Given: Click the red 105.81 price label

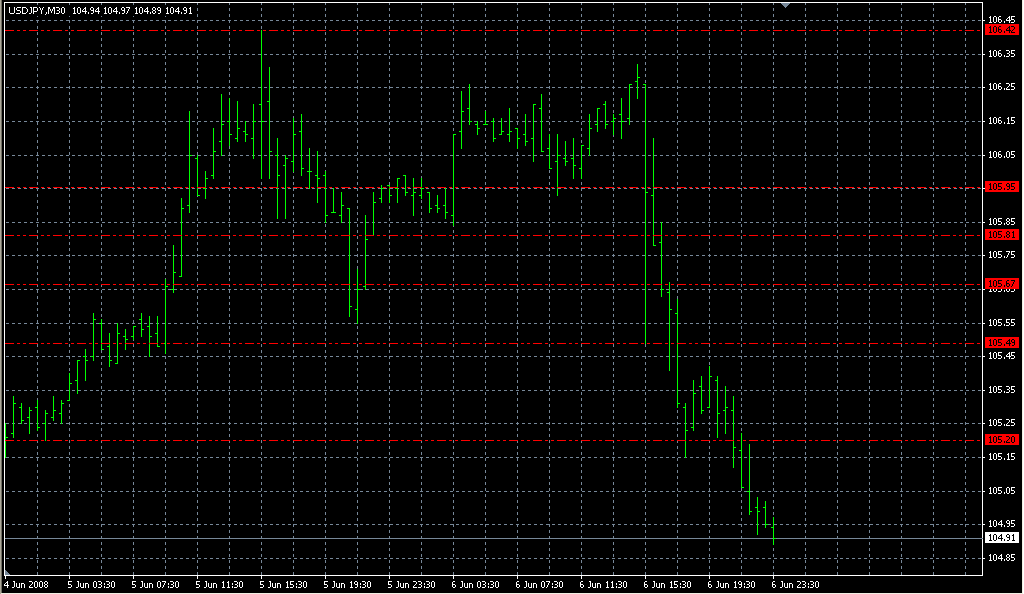Looking at the screenshot, I should tap(1001, 234).
